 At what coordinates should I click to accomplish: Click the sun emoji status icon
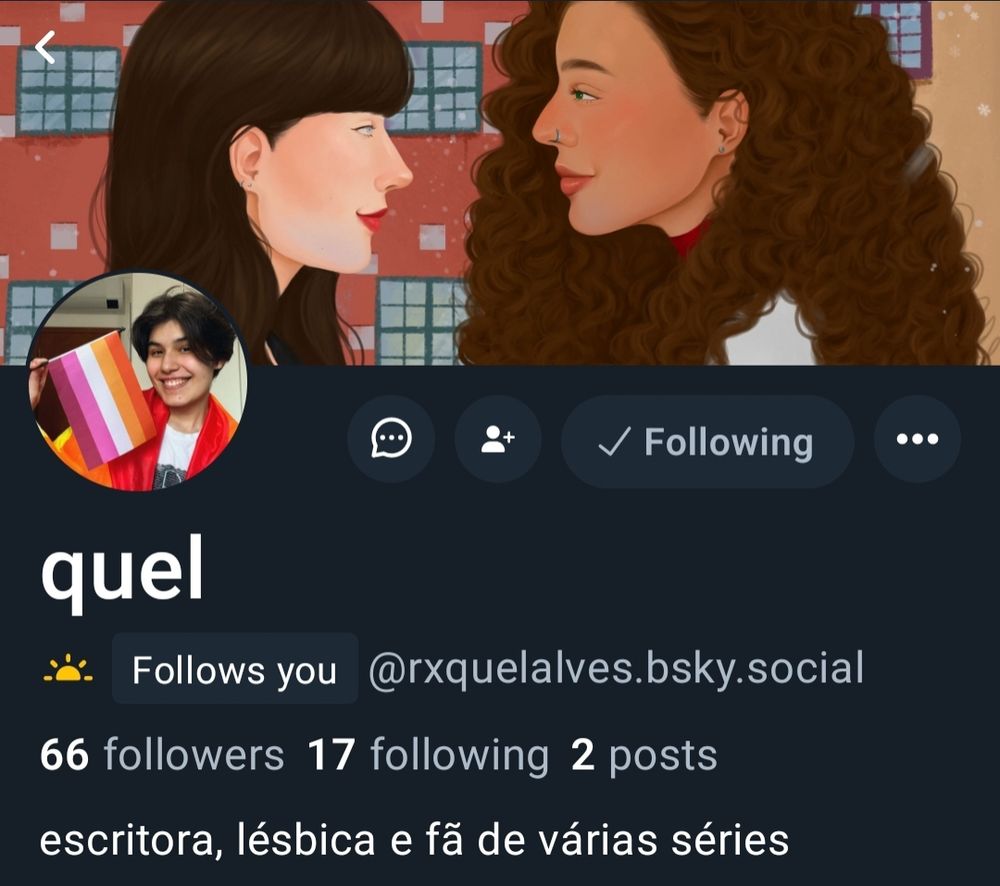(68, 669)
